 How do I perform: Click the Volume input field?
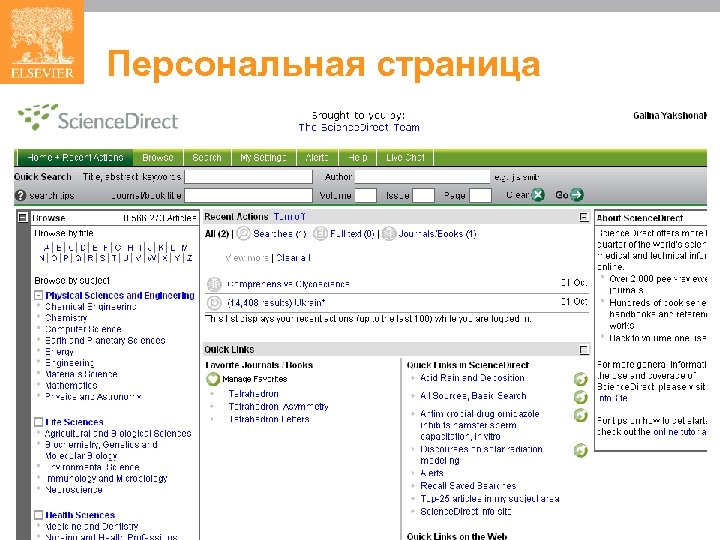click(x=366, y=196)
